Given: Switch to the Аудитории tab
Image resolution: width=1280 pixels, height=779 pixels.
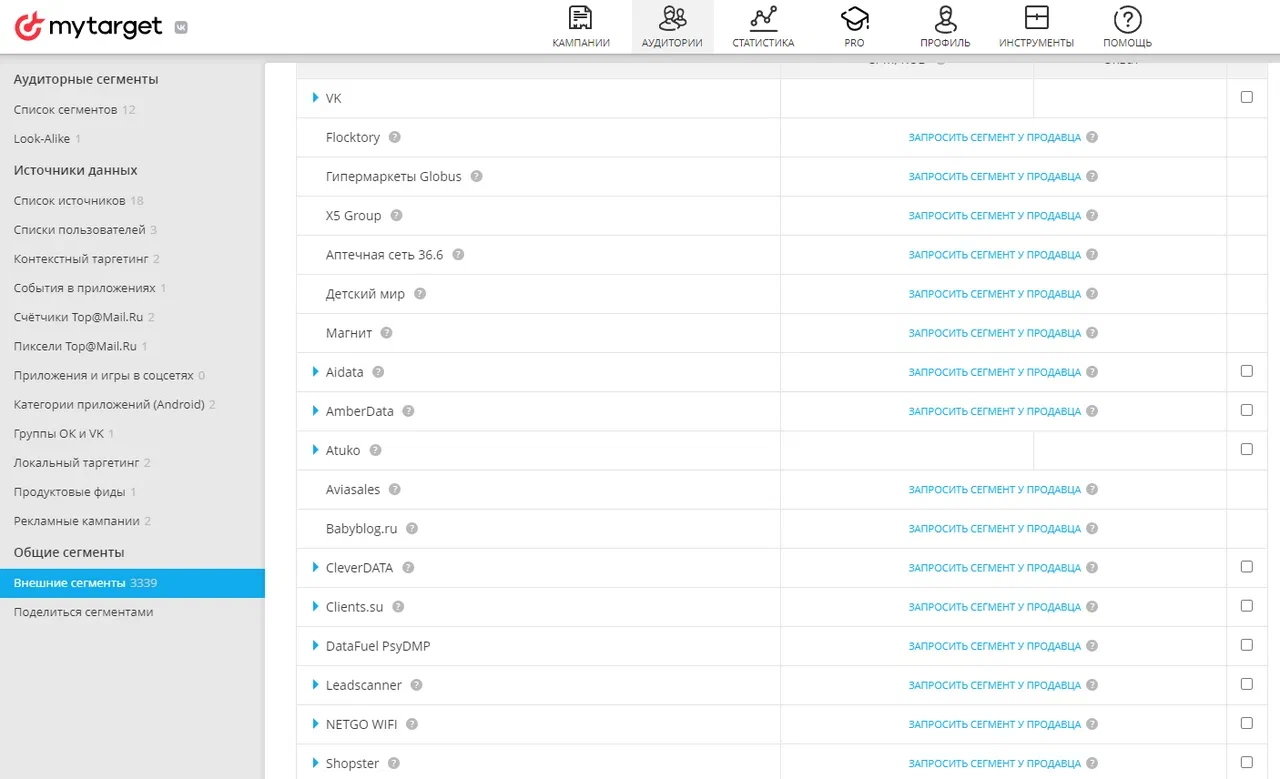Looking at the screenshot, I should [672, 27].
